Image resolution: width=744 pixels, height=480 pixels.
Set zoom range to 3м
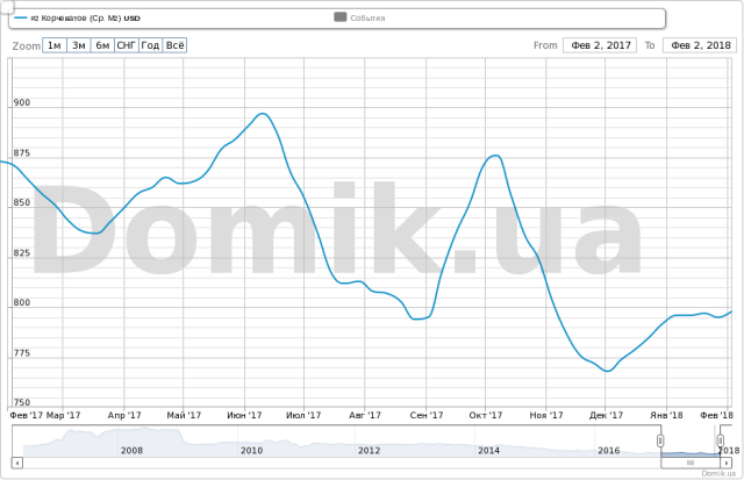point(79,46)
